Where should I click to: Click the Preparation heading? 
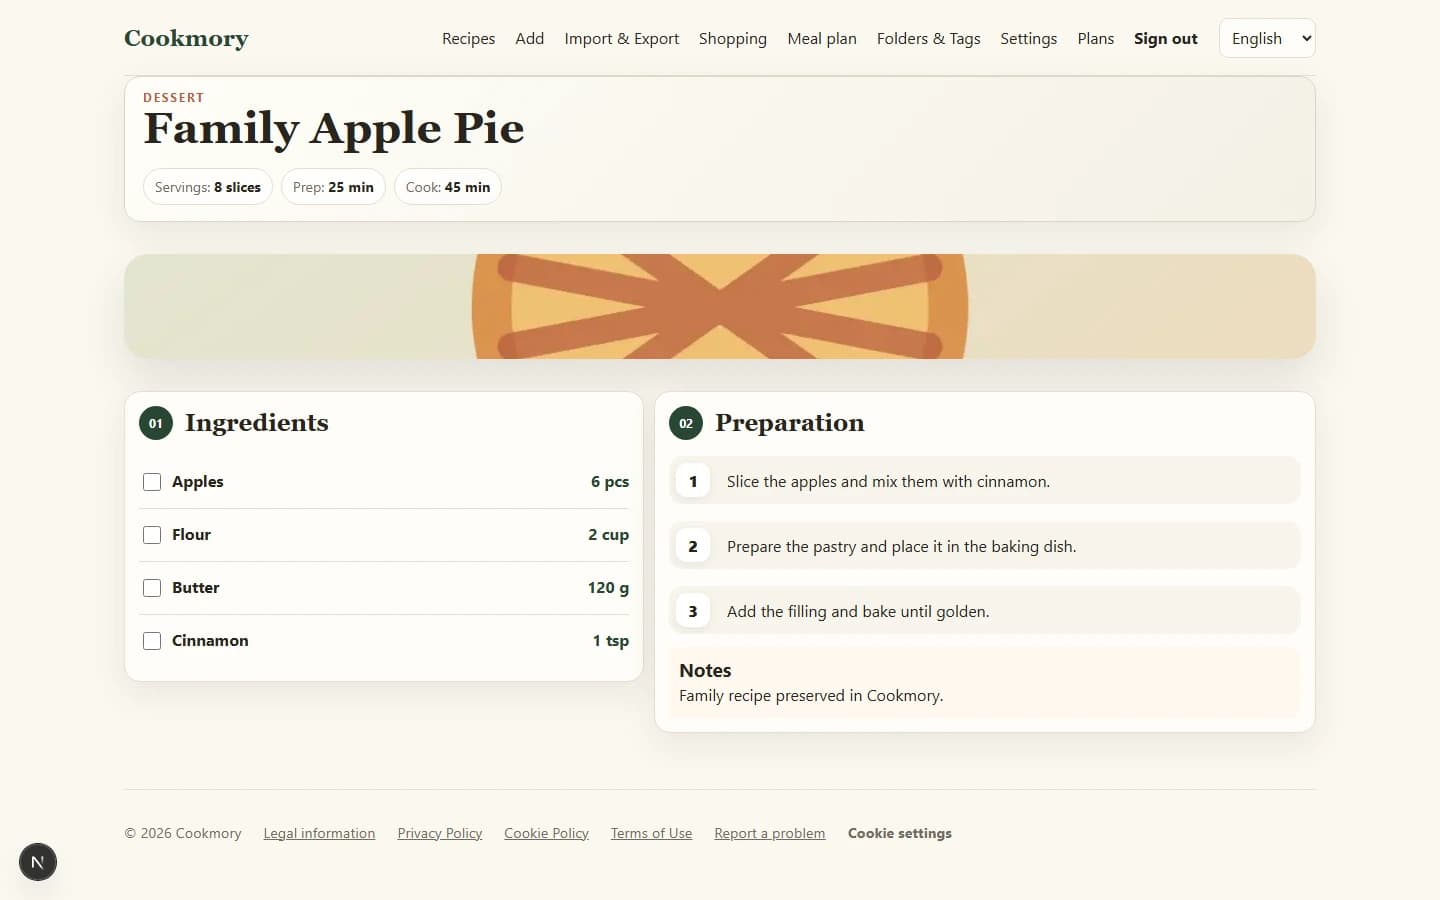click(x=789, y=423)
